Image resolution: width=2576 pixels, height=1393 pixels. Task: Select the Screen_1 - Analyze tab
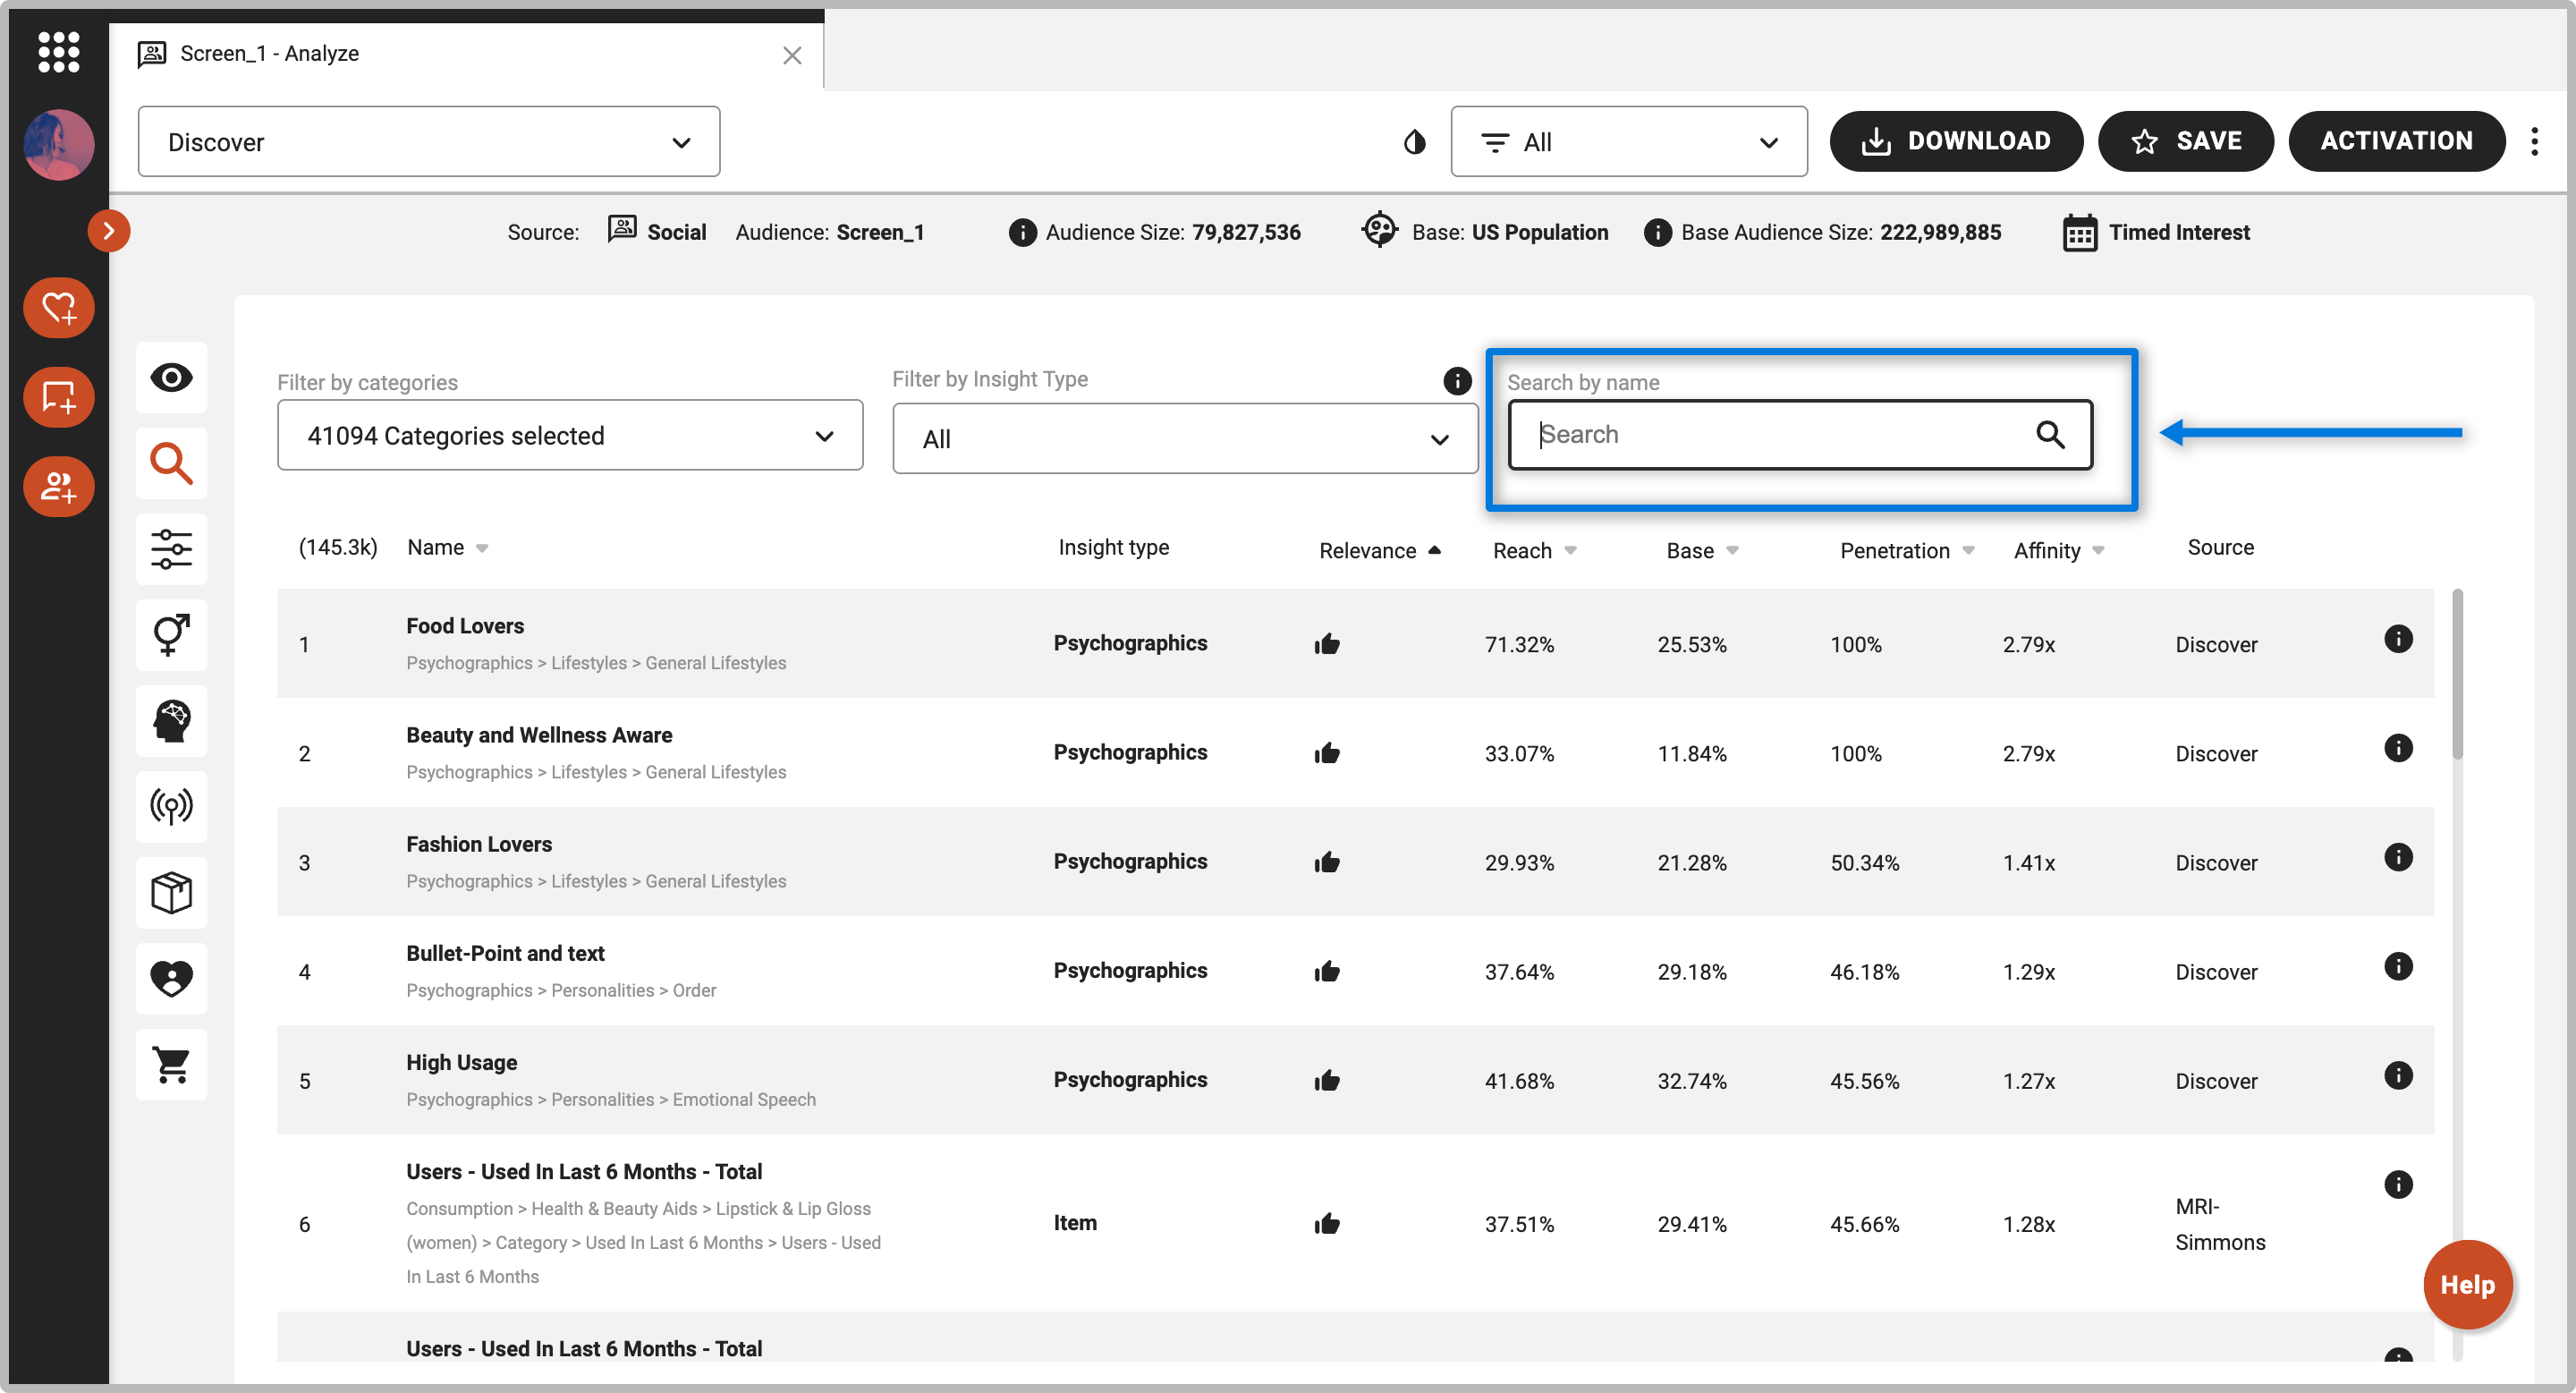pyautogui.click(x=270, y=54)
